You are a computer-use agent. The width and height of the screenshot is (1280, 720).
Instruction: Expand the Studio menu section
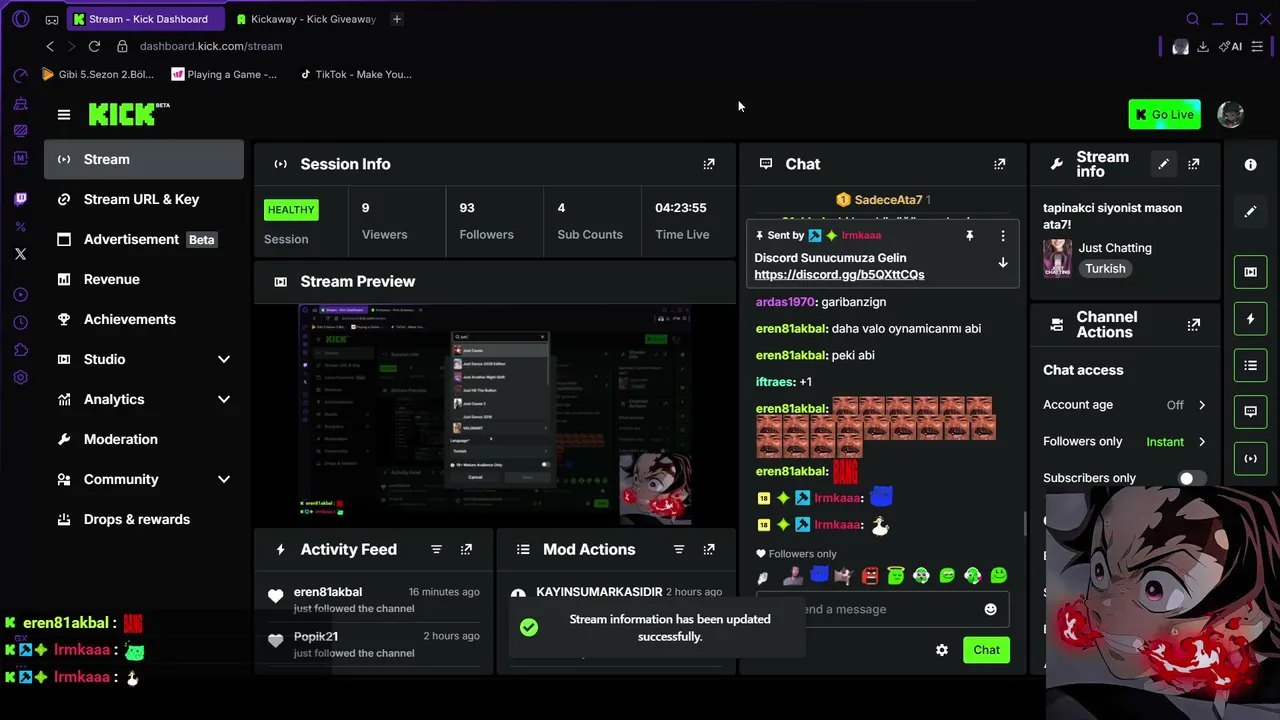pos(224,360)
